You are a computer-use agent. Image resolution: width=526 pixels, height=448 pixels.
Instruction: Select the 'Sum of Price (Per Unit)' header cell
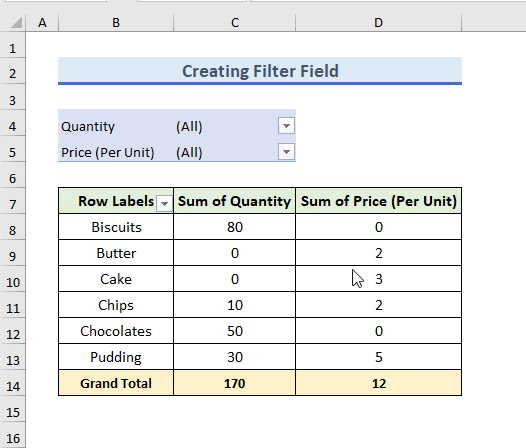(378, 201)
